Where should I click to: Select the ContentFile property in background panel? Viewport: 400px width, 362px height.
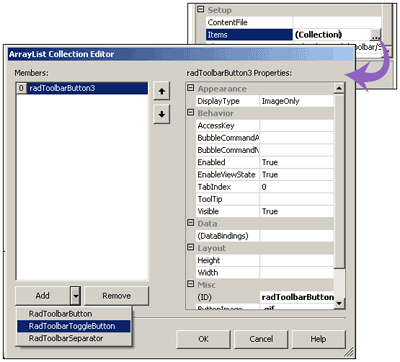coord(249,22)
